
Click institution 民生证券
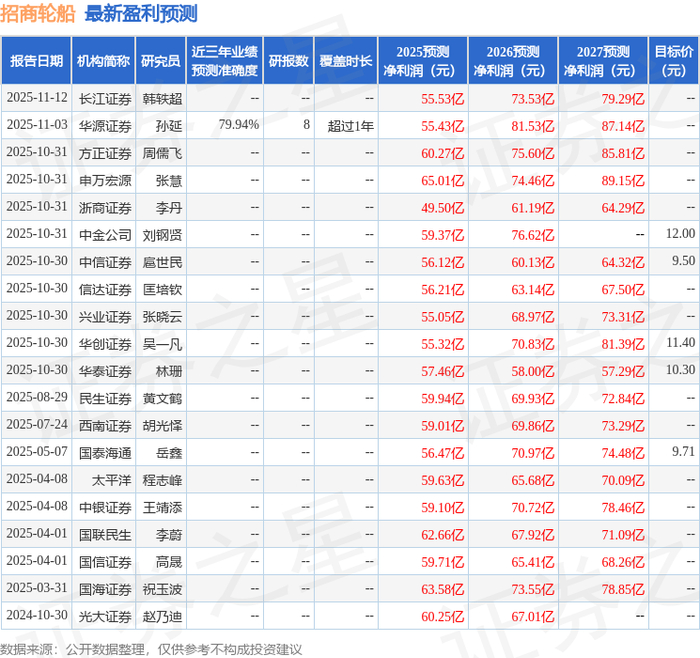105,398
